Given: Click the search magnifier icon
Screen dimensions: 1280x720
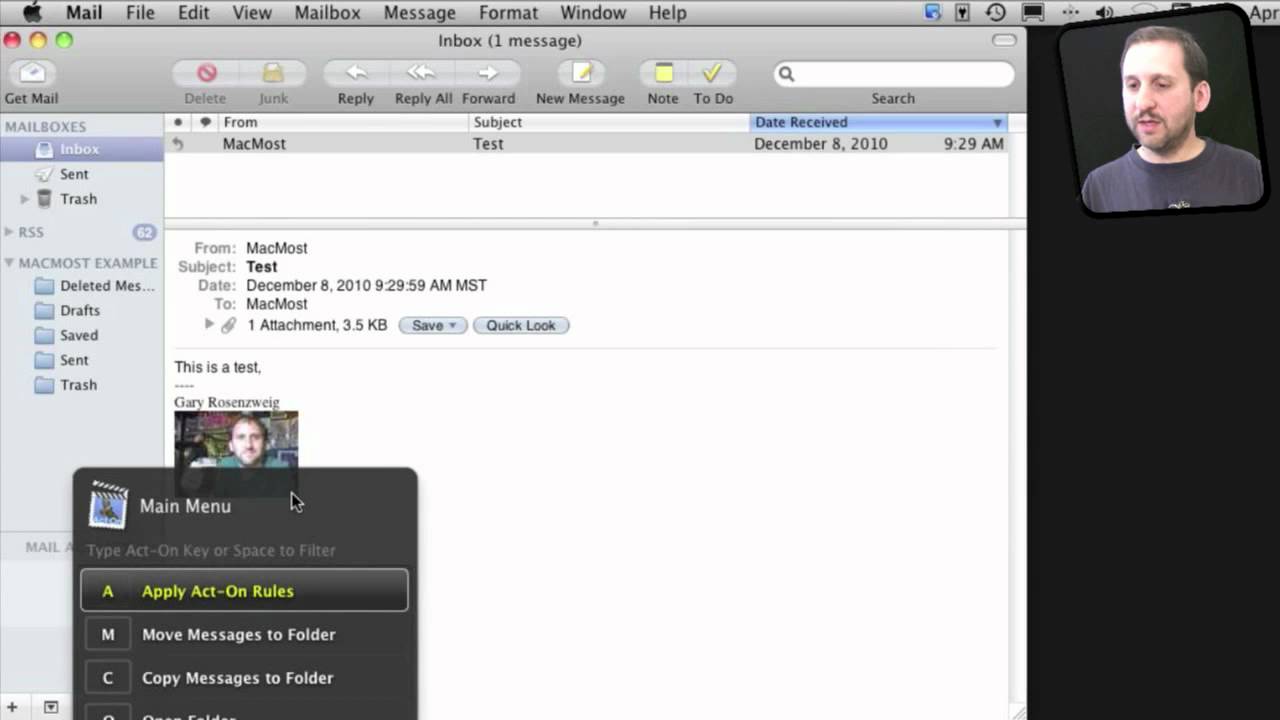Looking at the screenshot, I should click(x=786, y=74).
